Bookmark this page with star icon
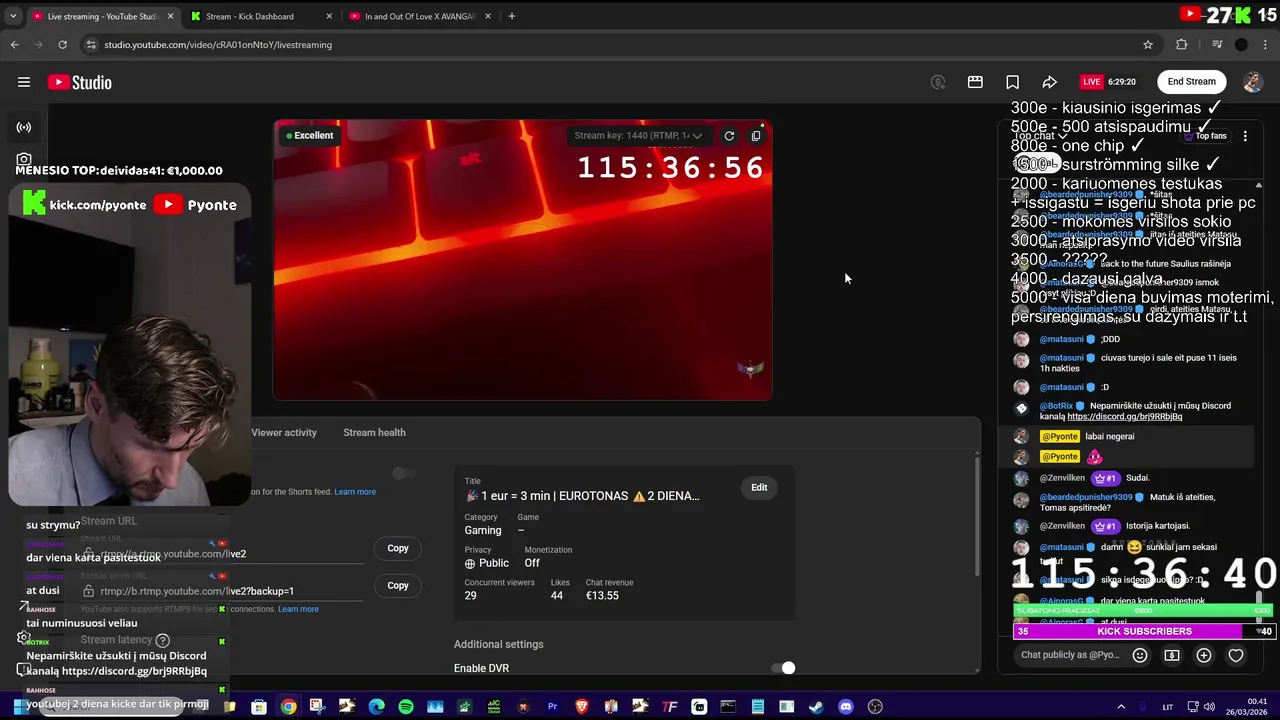The width and height of the screenshot is (1280, 720). (x=1148, y=44)
